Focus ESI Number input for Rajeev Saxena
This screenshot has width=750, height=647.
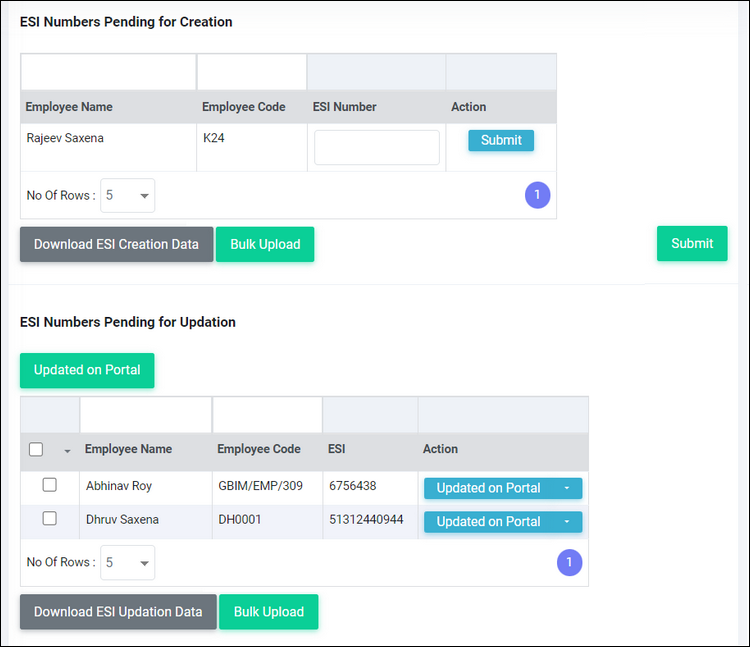[x=377, y=148]
